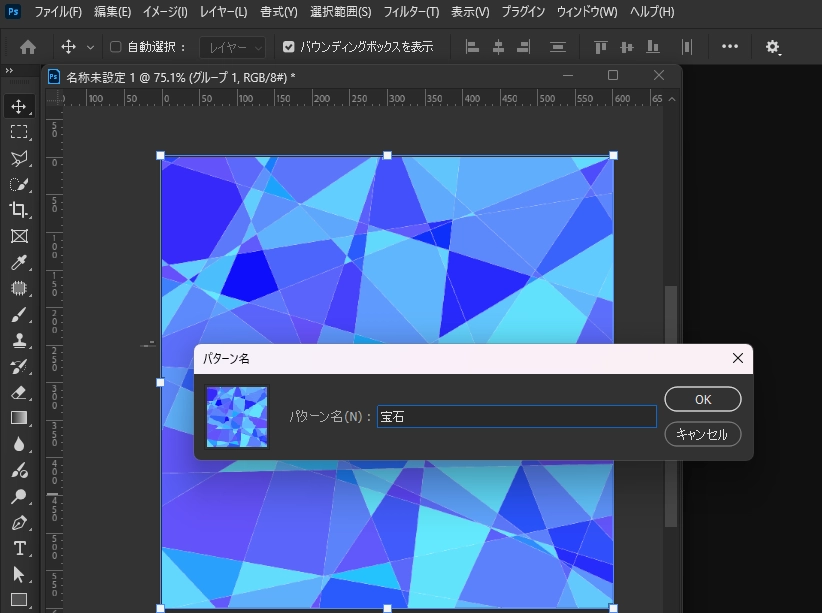Screen dimensions: 822x613
Task: Select the Gradient tool
Action: [18, 418]
